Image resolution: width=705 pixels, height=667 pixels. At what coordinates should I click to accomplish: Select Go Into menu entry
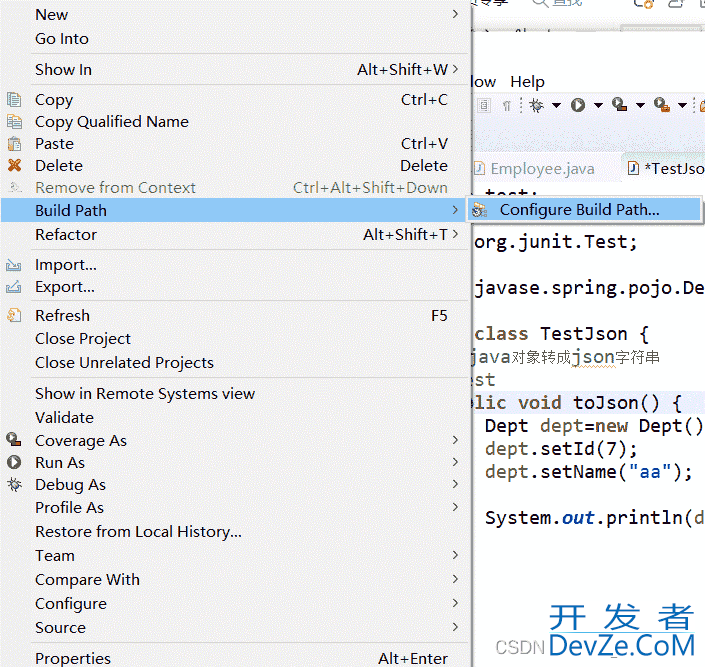[234, 39]
